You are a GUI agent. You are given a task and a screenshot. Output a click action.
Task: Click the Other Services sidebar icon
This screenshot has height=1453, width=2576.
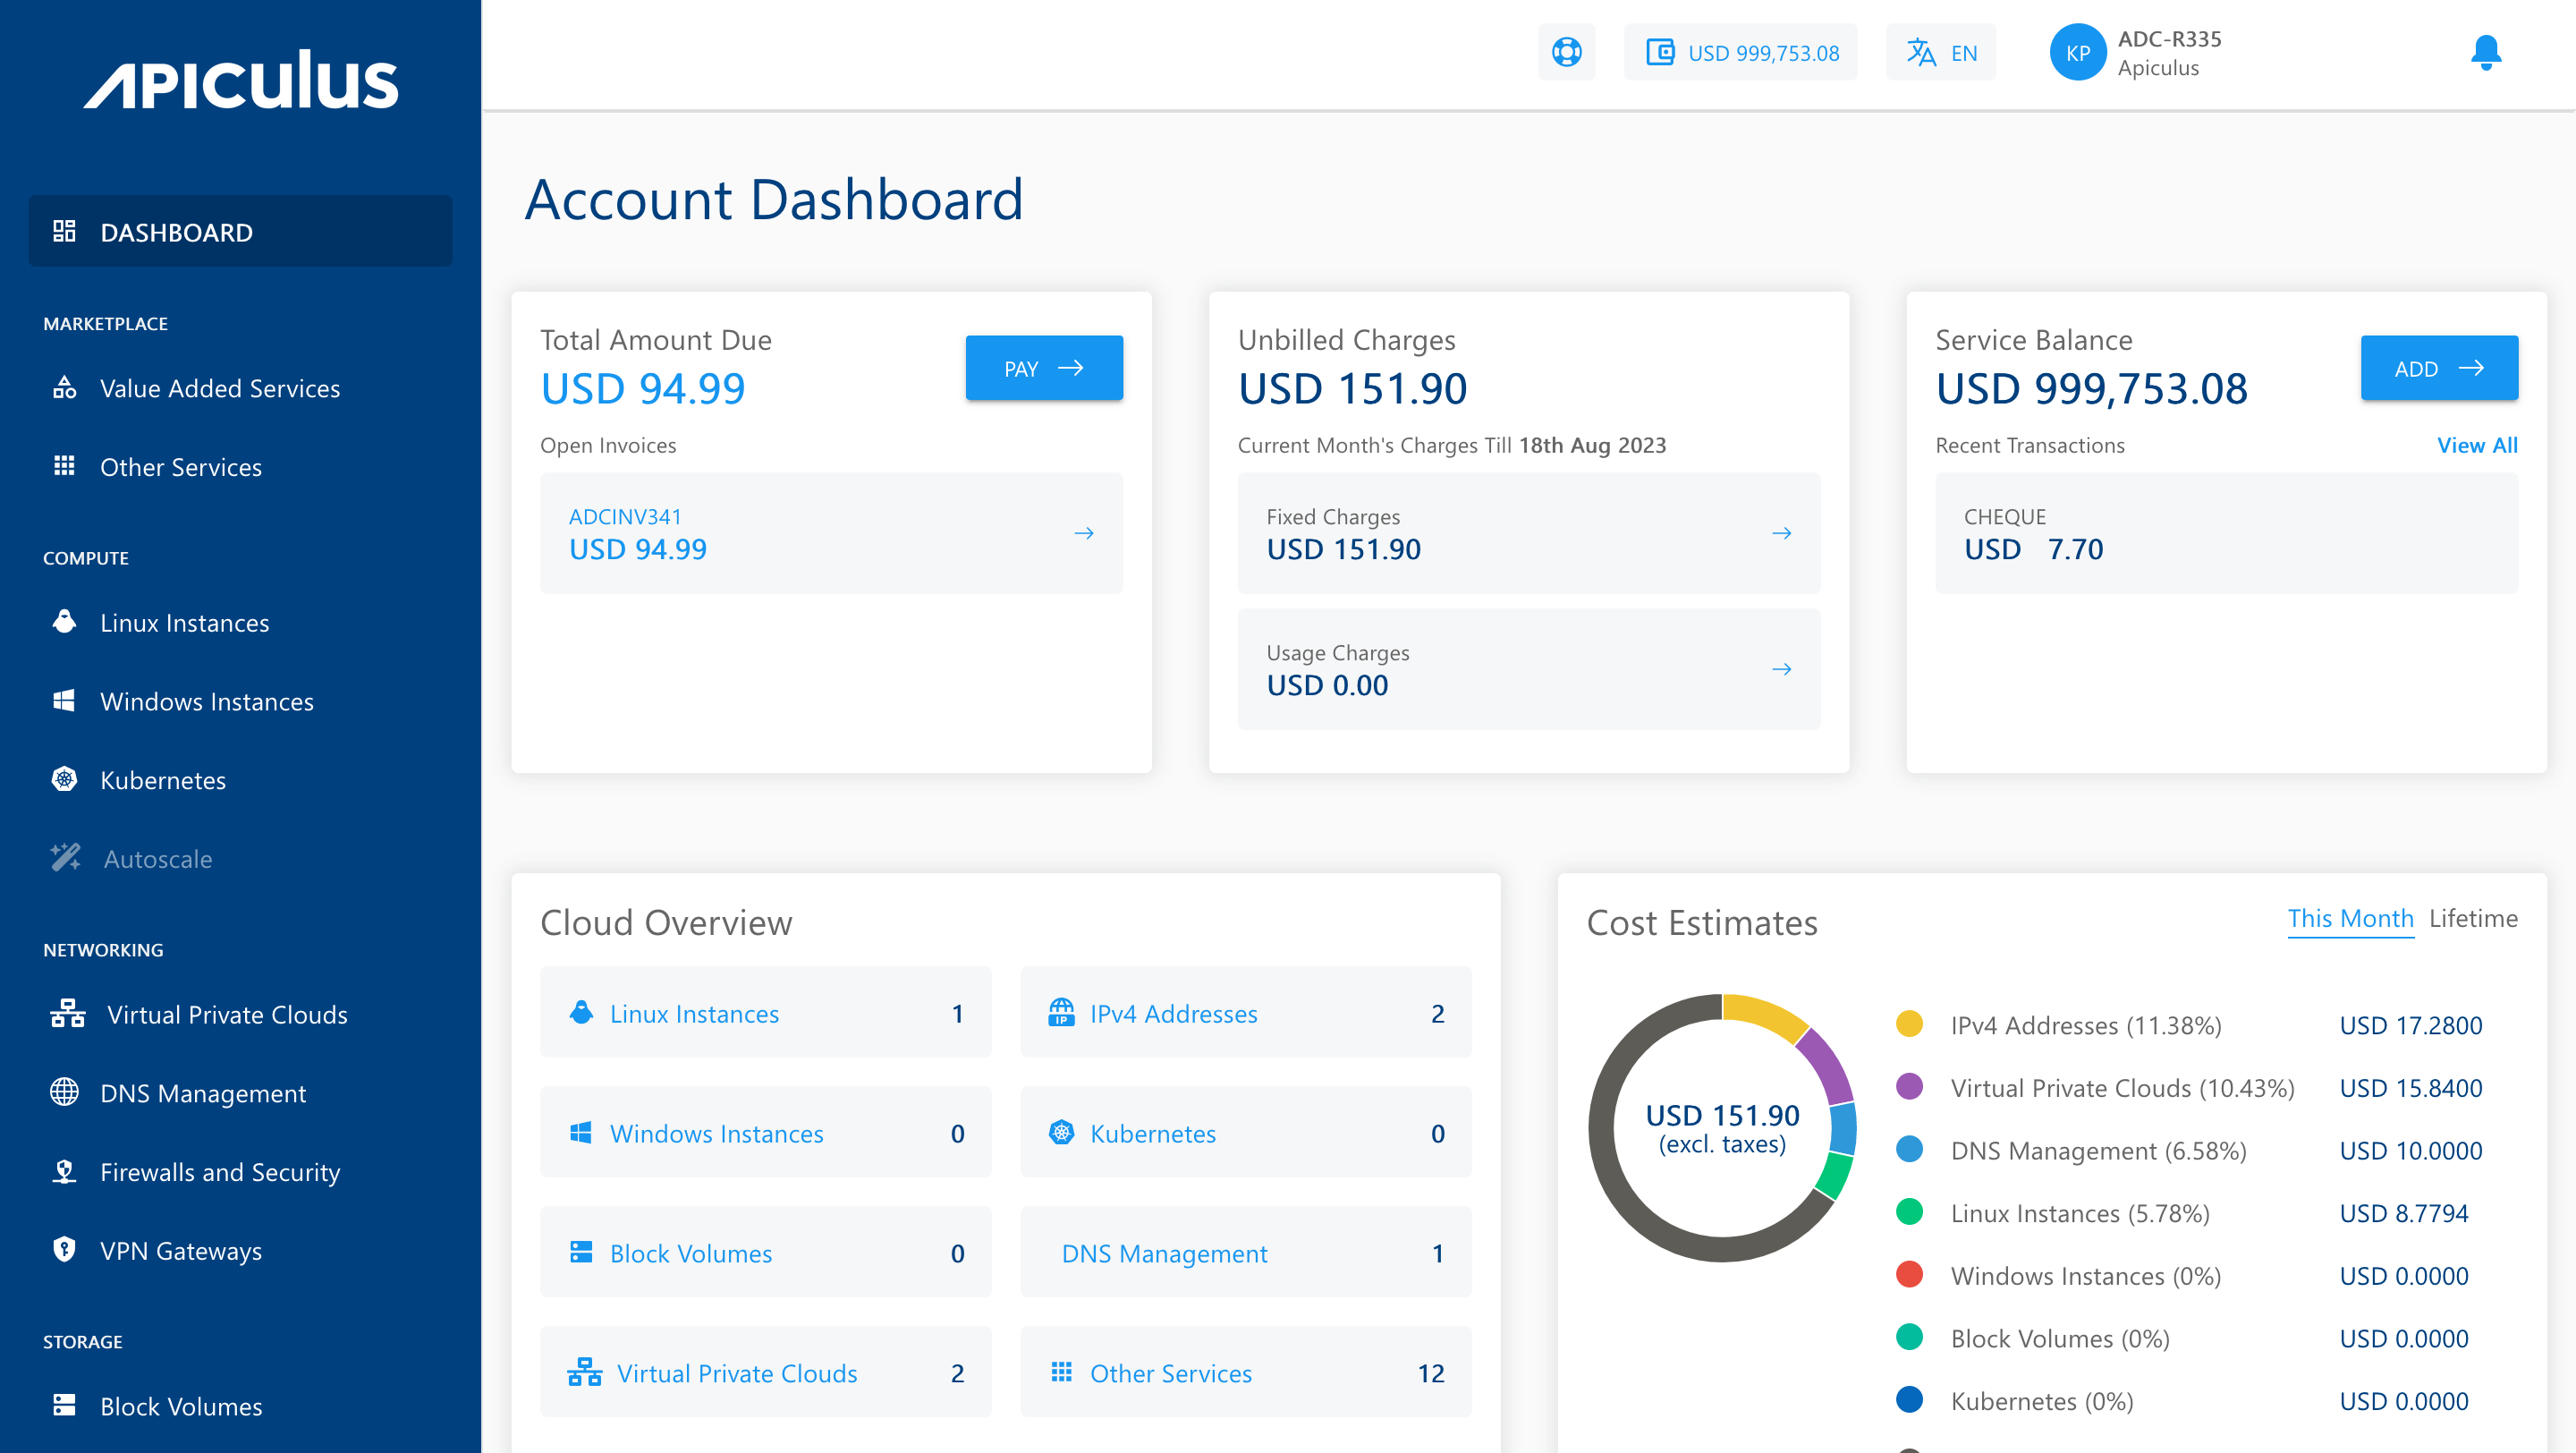coord(64,466)
